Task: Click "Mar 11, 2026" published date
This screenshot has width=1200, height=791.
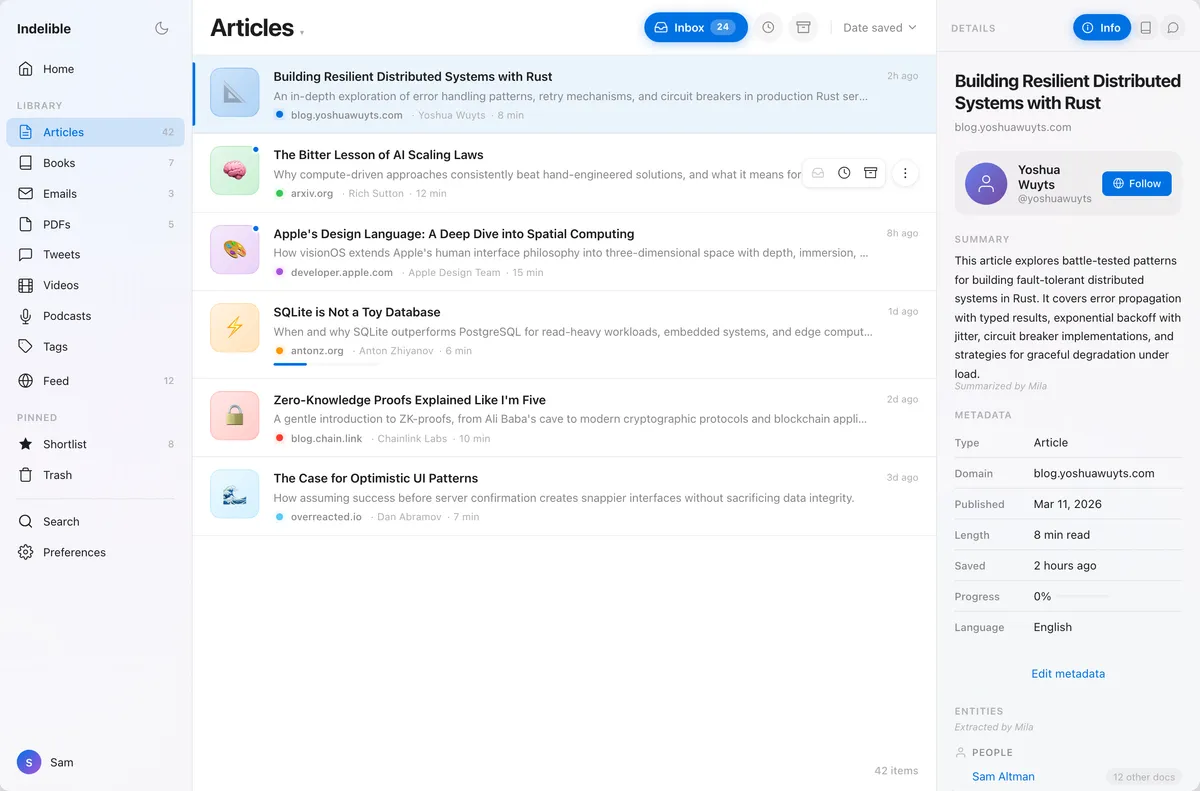Action: tap(1069, 505)
